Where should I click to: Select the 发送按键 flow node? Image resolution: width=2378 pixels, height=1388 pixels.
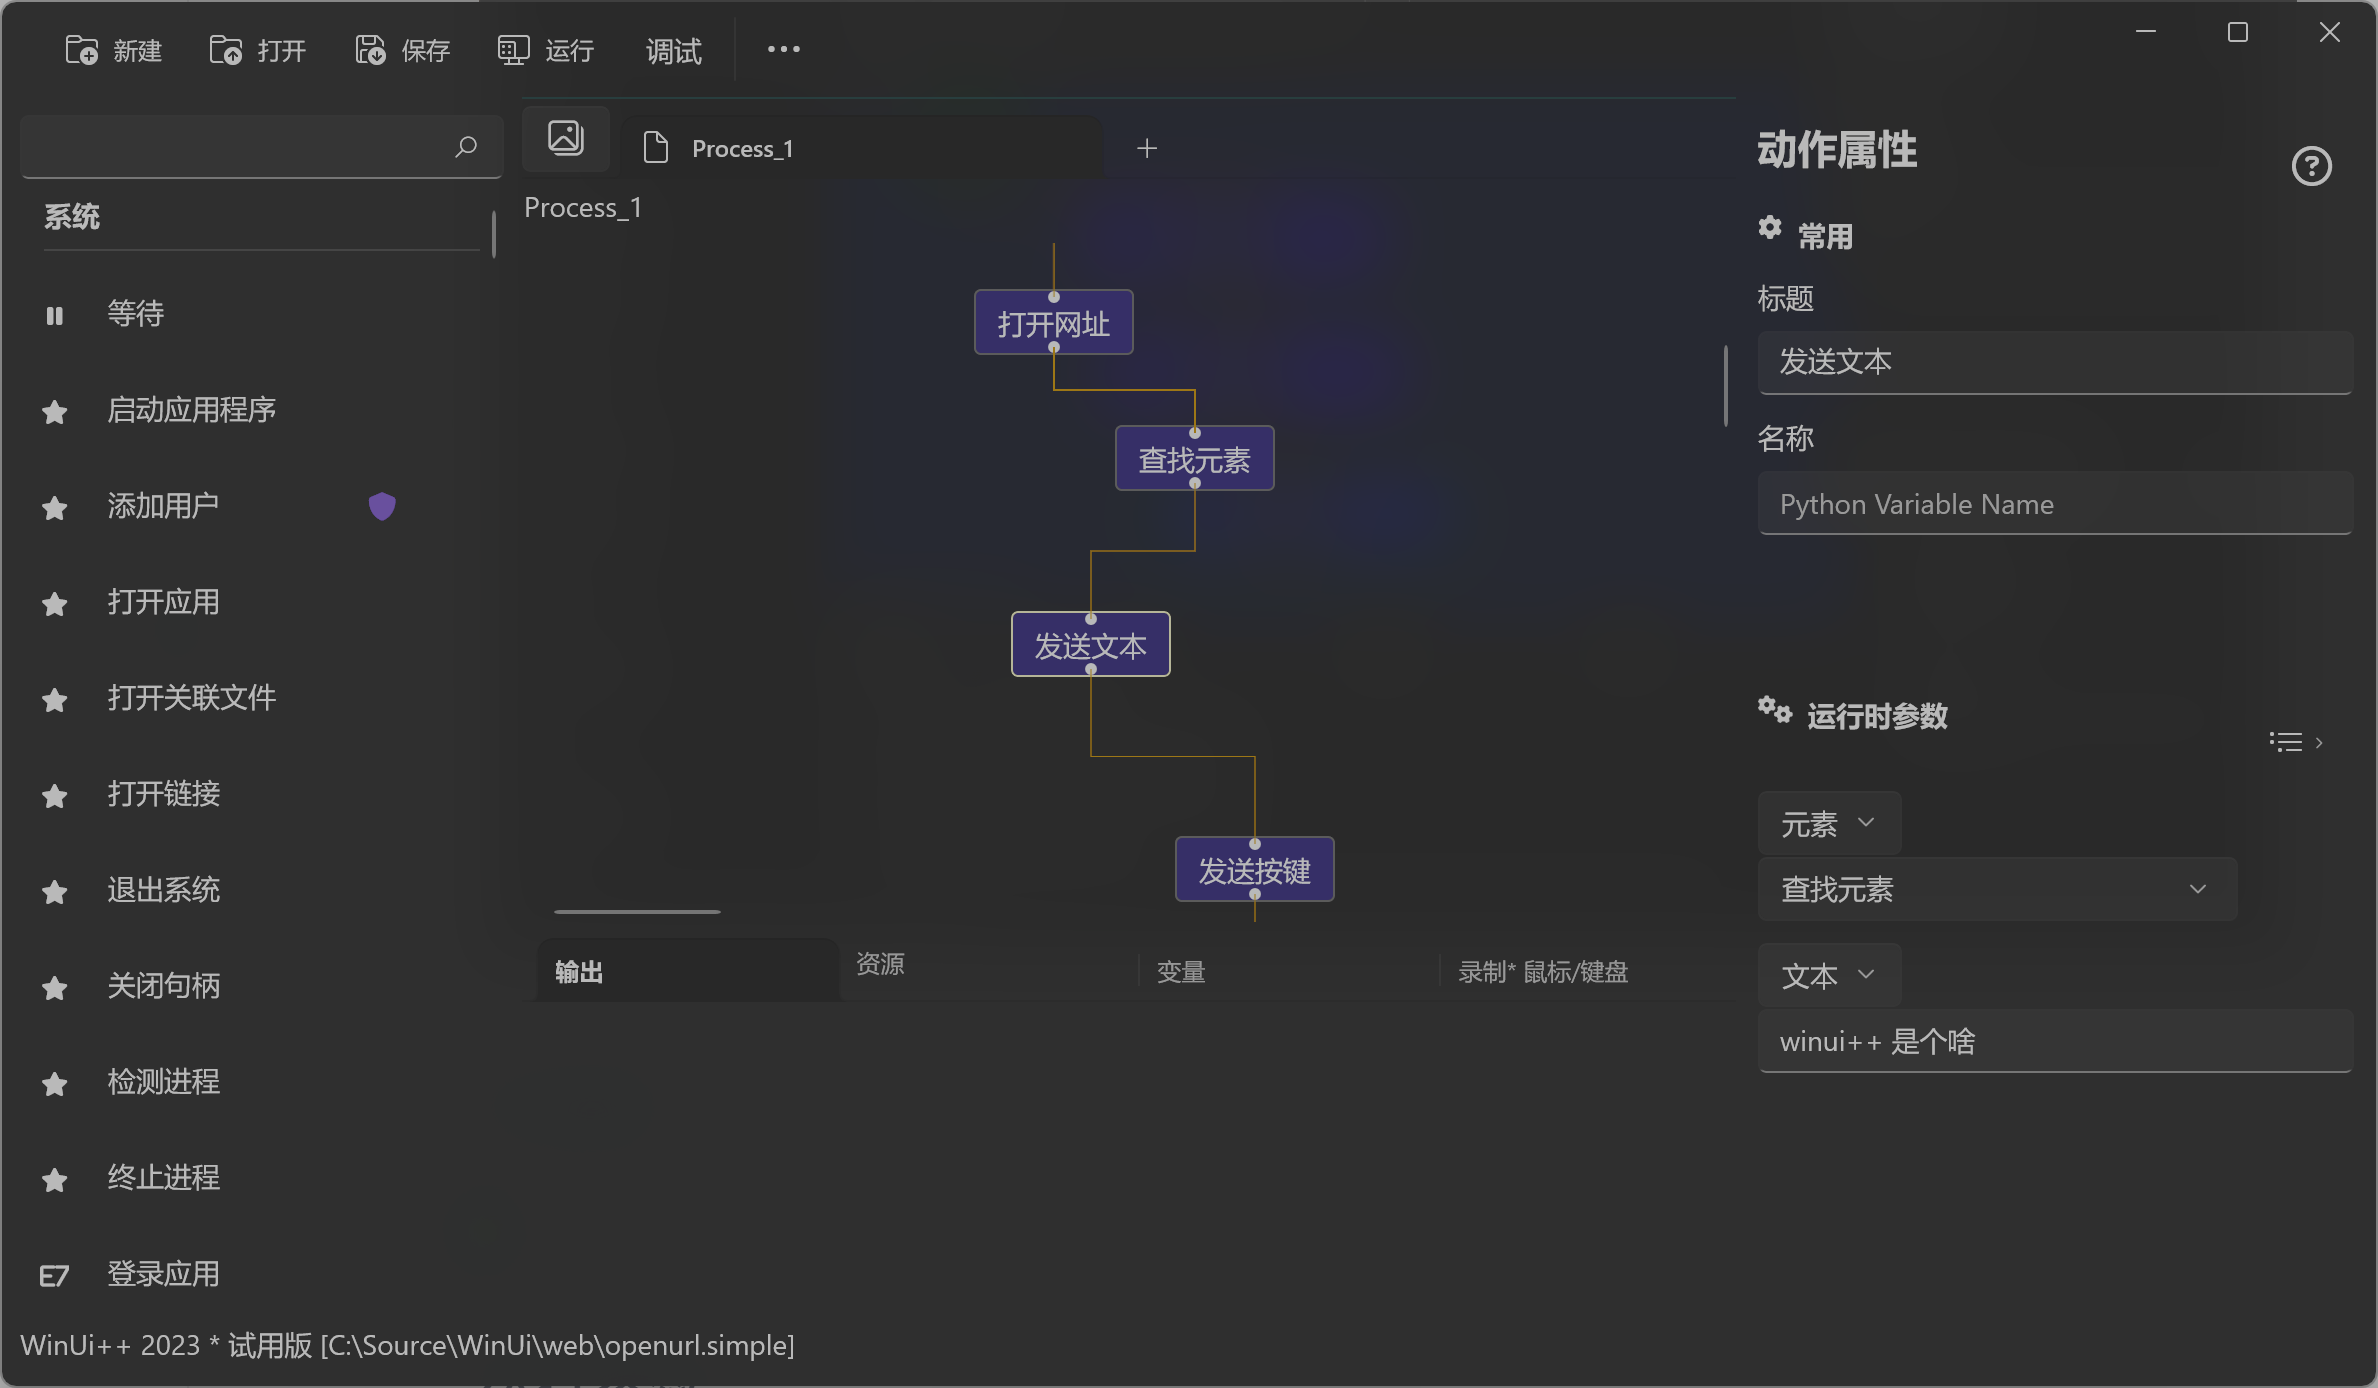tap(1254, 870)
